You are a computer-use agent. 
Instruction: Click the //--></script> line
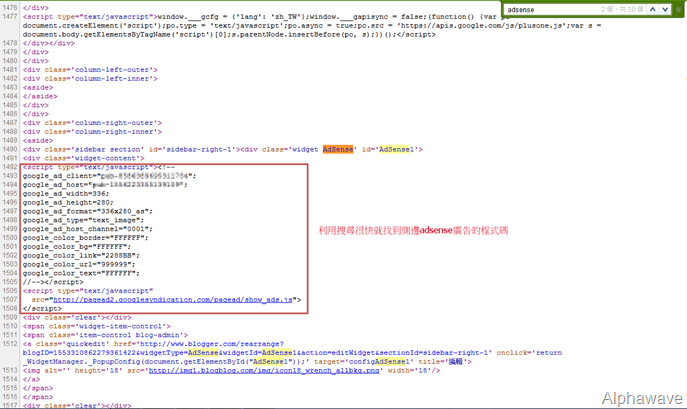pos(53,282)
